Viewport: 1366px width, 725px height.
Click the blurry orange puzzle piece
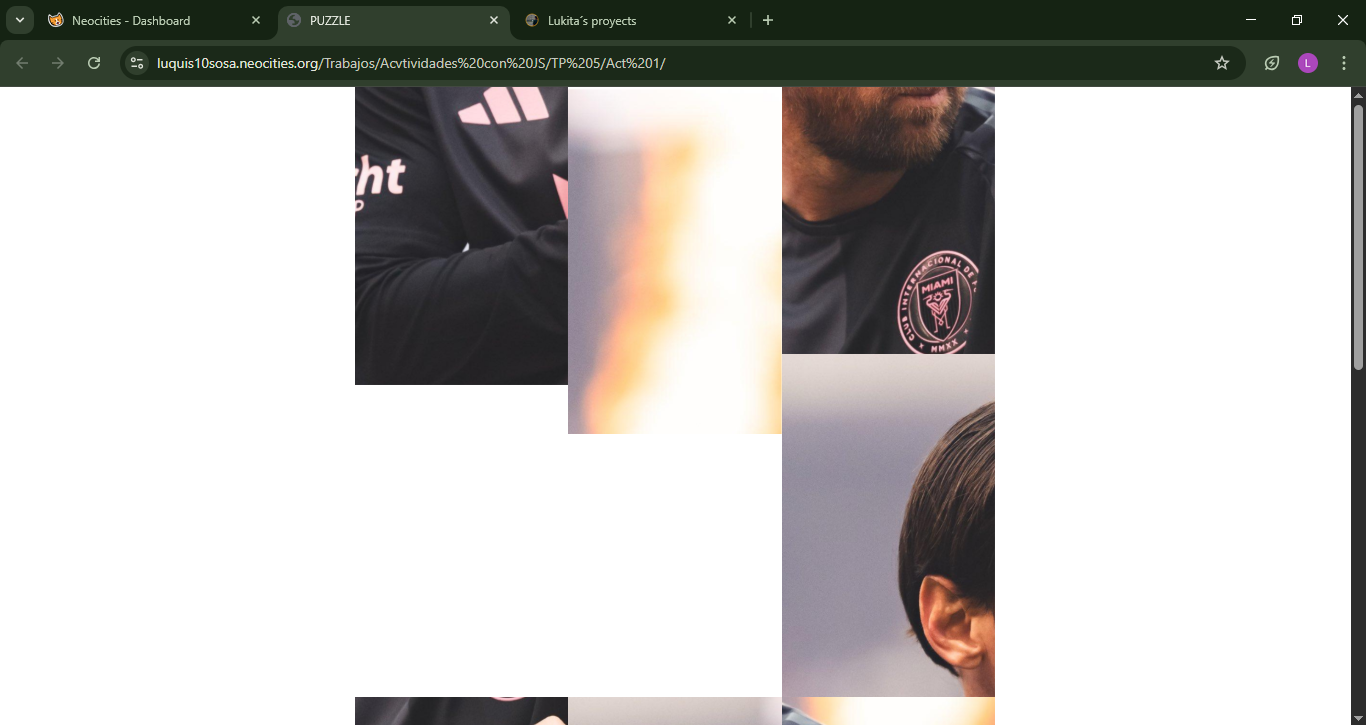[x=674, y=260]
